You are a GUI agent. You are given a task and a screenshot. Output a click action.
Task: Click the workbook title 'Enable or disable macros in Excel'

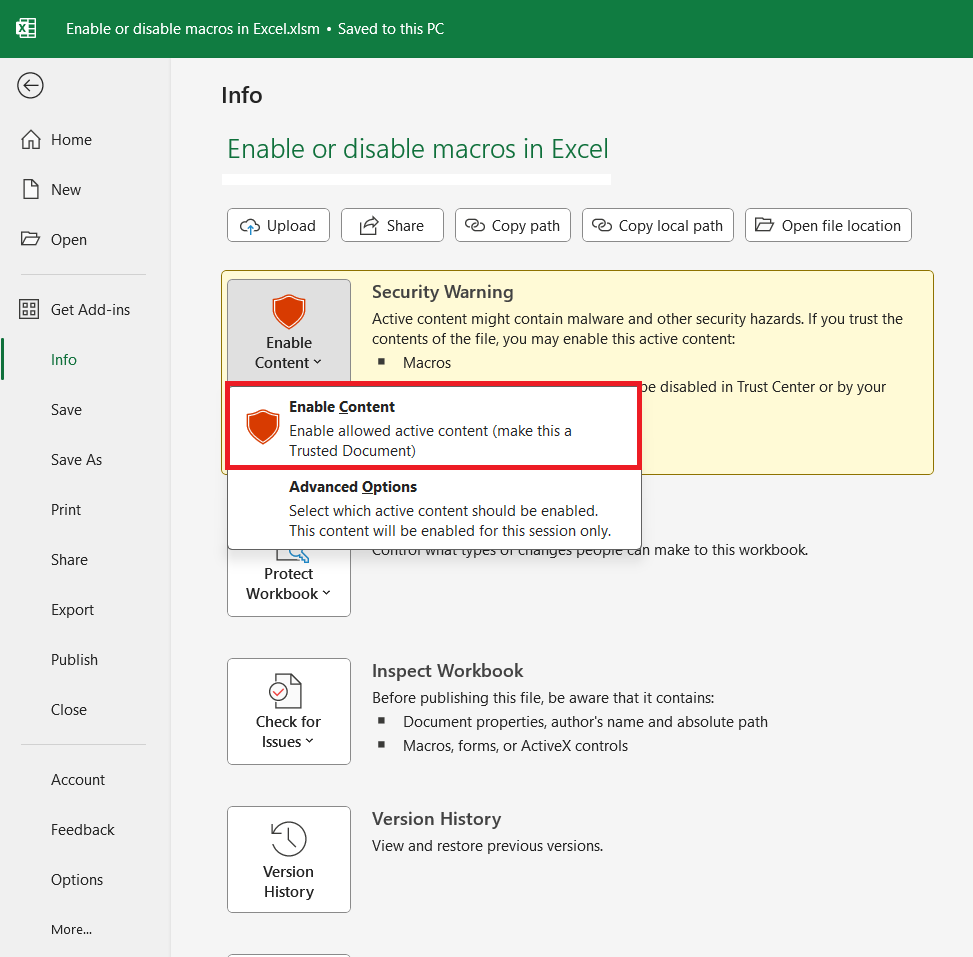[418, 149]
